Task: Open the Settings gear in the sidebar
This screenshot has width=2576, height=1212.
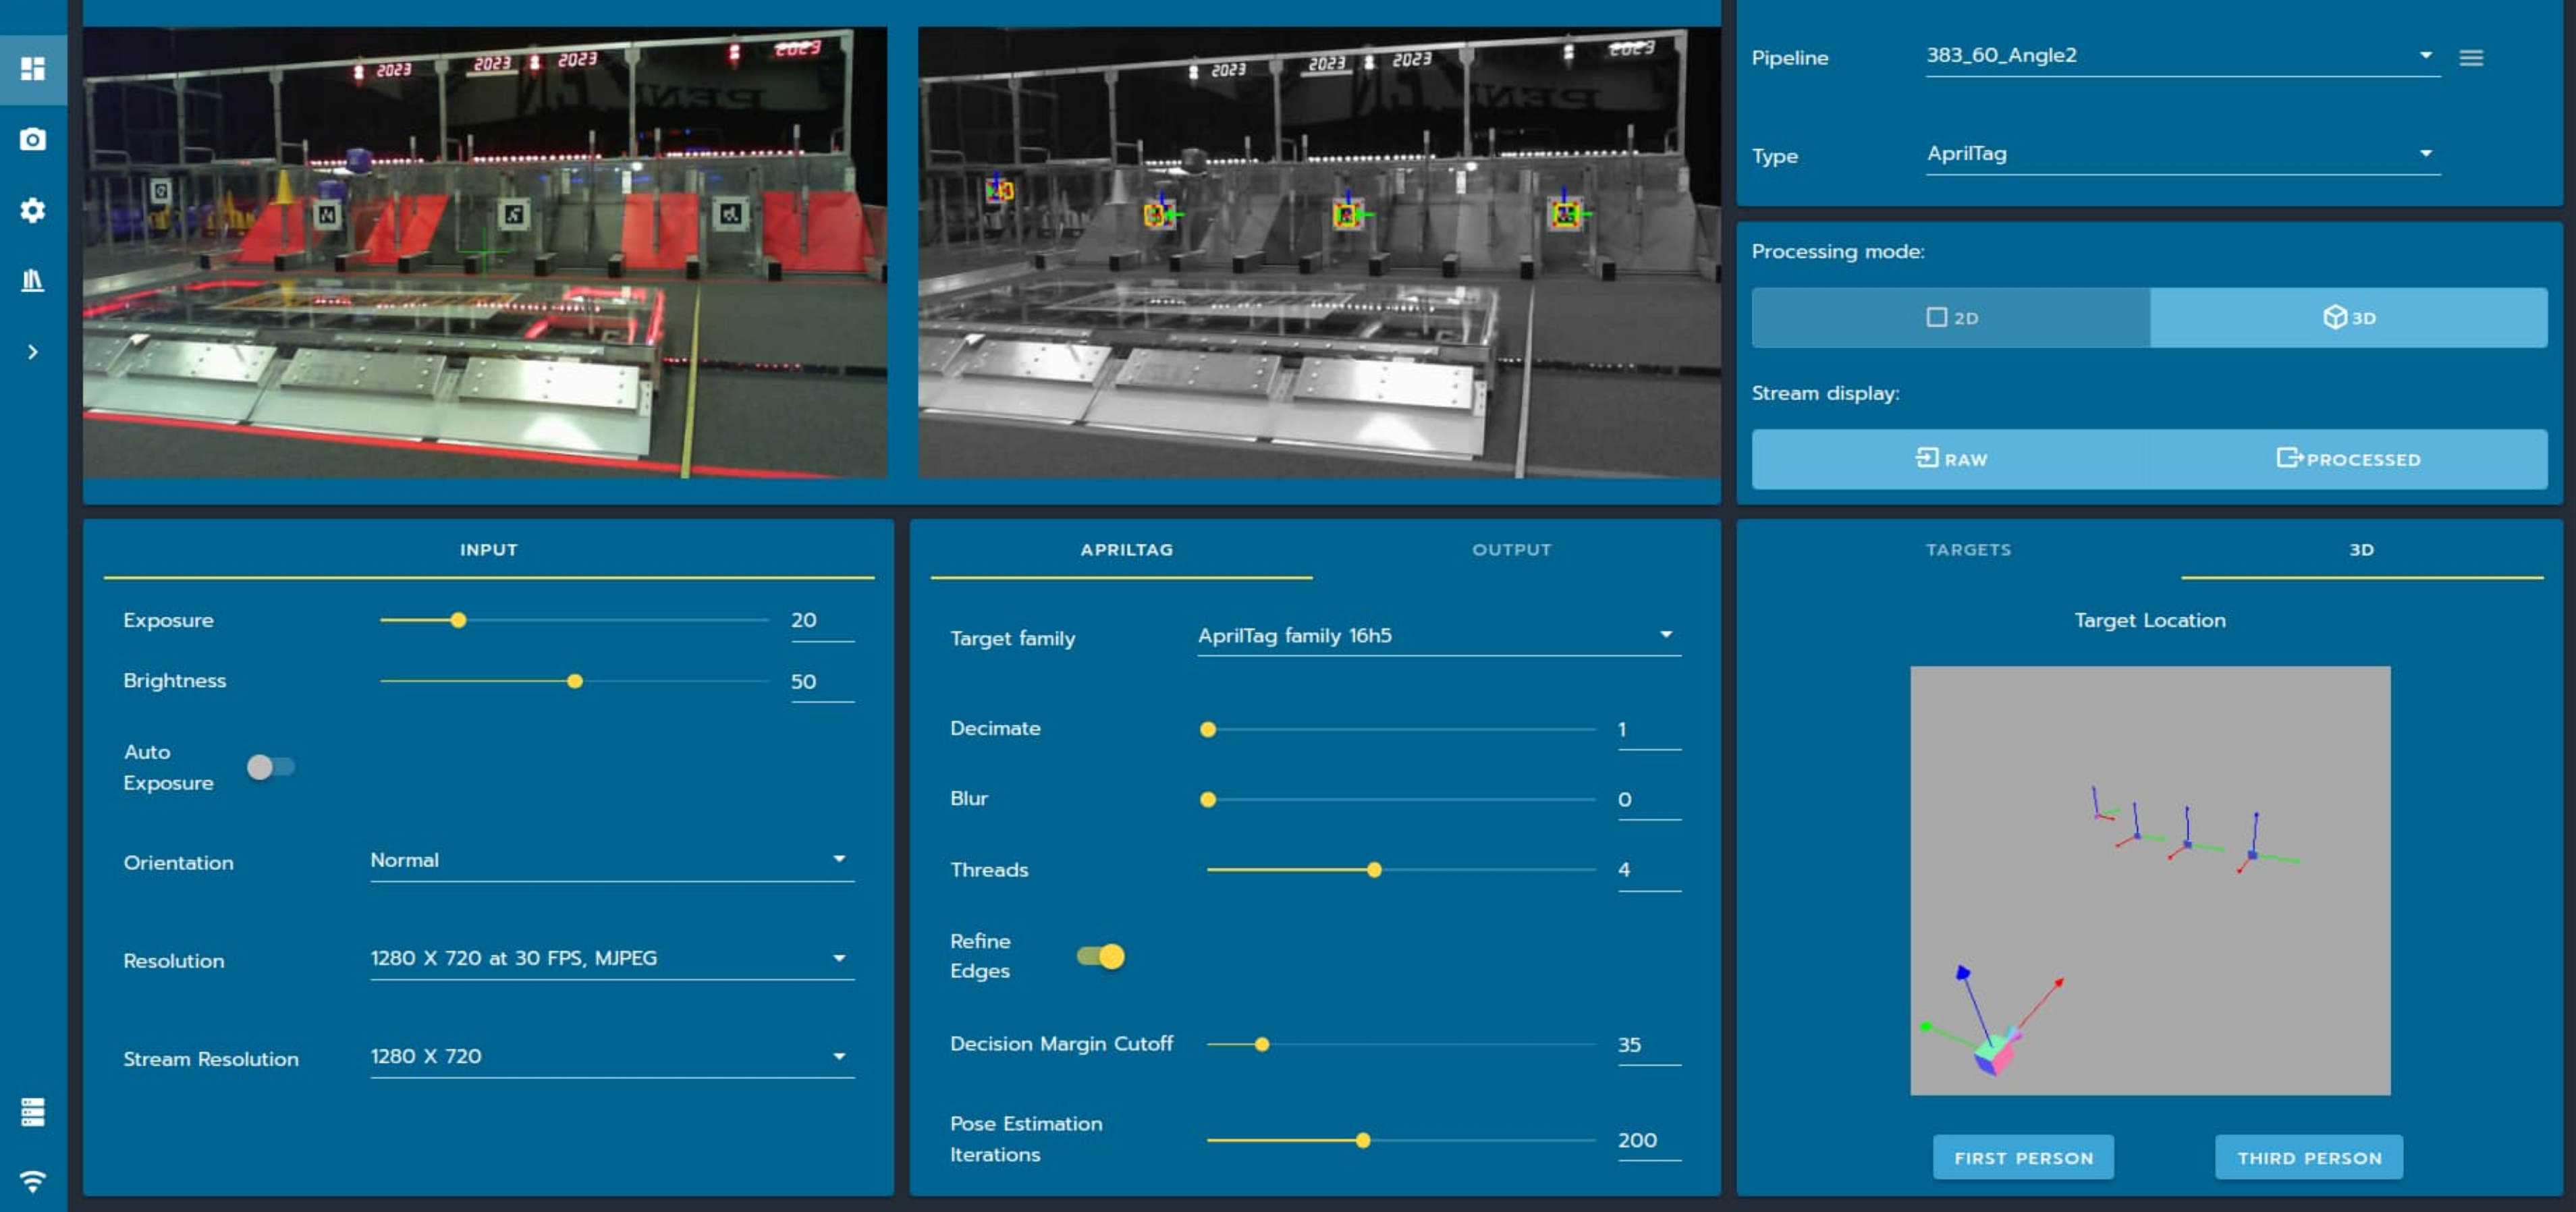Action: [x=33, y=211]
